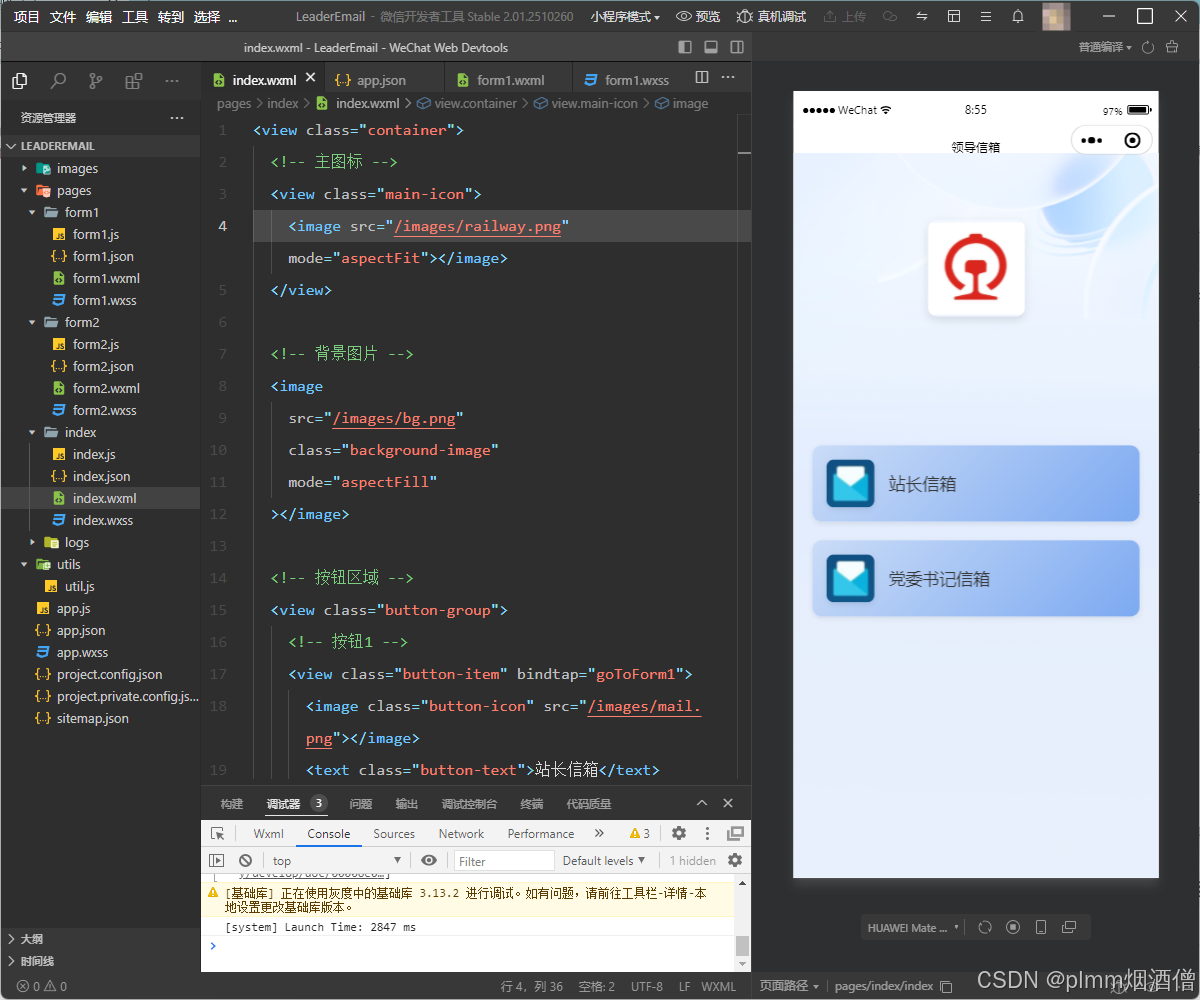Open the Source Control branch icon
Viewport: 1200px width, 1000px height.
click(x=96, y=81)
